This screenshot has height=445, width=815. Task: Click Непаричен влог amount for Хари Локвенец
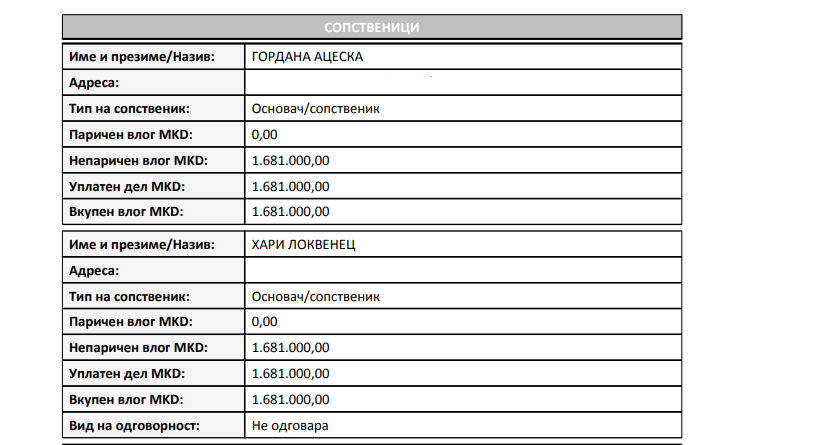pos(291,348)
